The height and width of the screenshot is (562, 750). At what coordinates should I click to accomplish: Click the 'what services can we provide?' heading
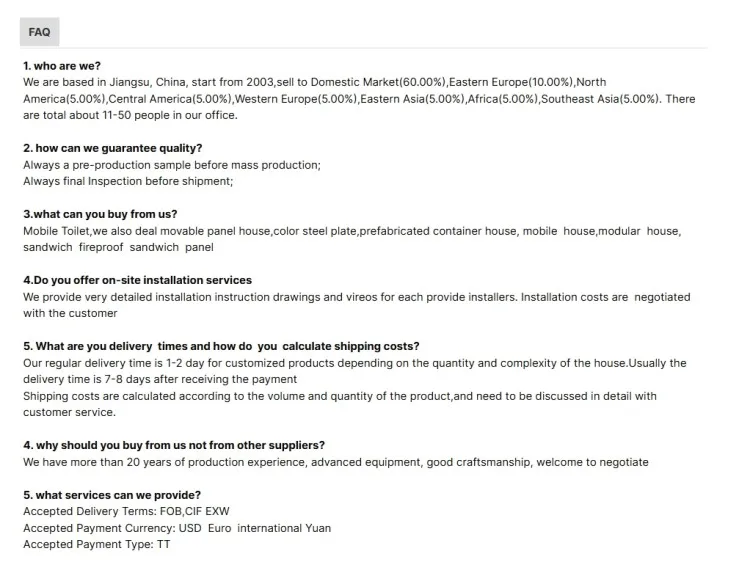pyautogui.click(x=111, y=495)
